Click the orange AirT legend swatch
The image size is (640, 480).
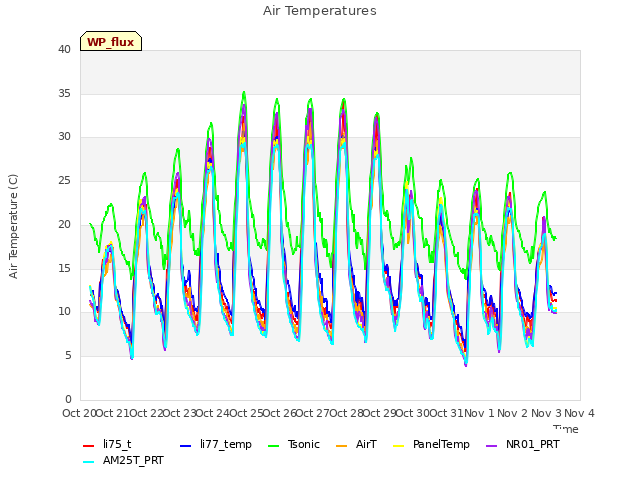tap(341, 446)
